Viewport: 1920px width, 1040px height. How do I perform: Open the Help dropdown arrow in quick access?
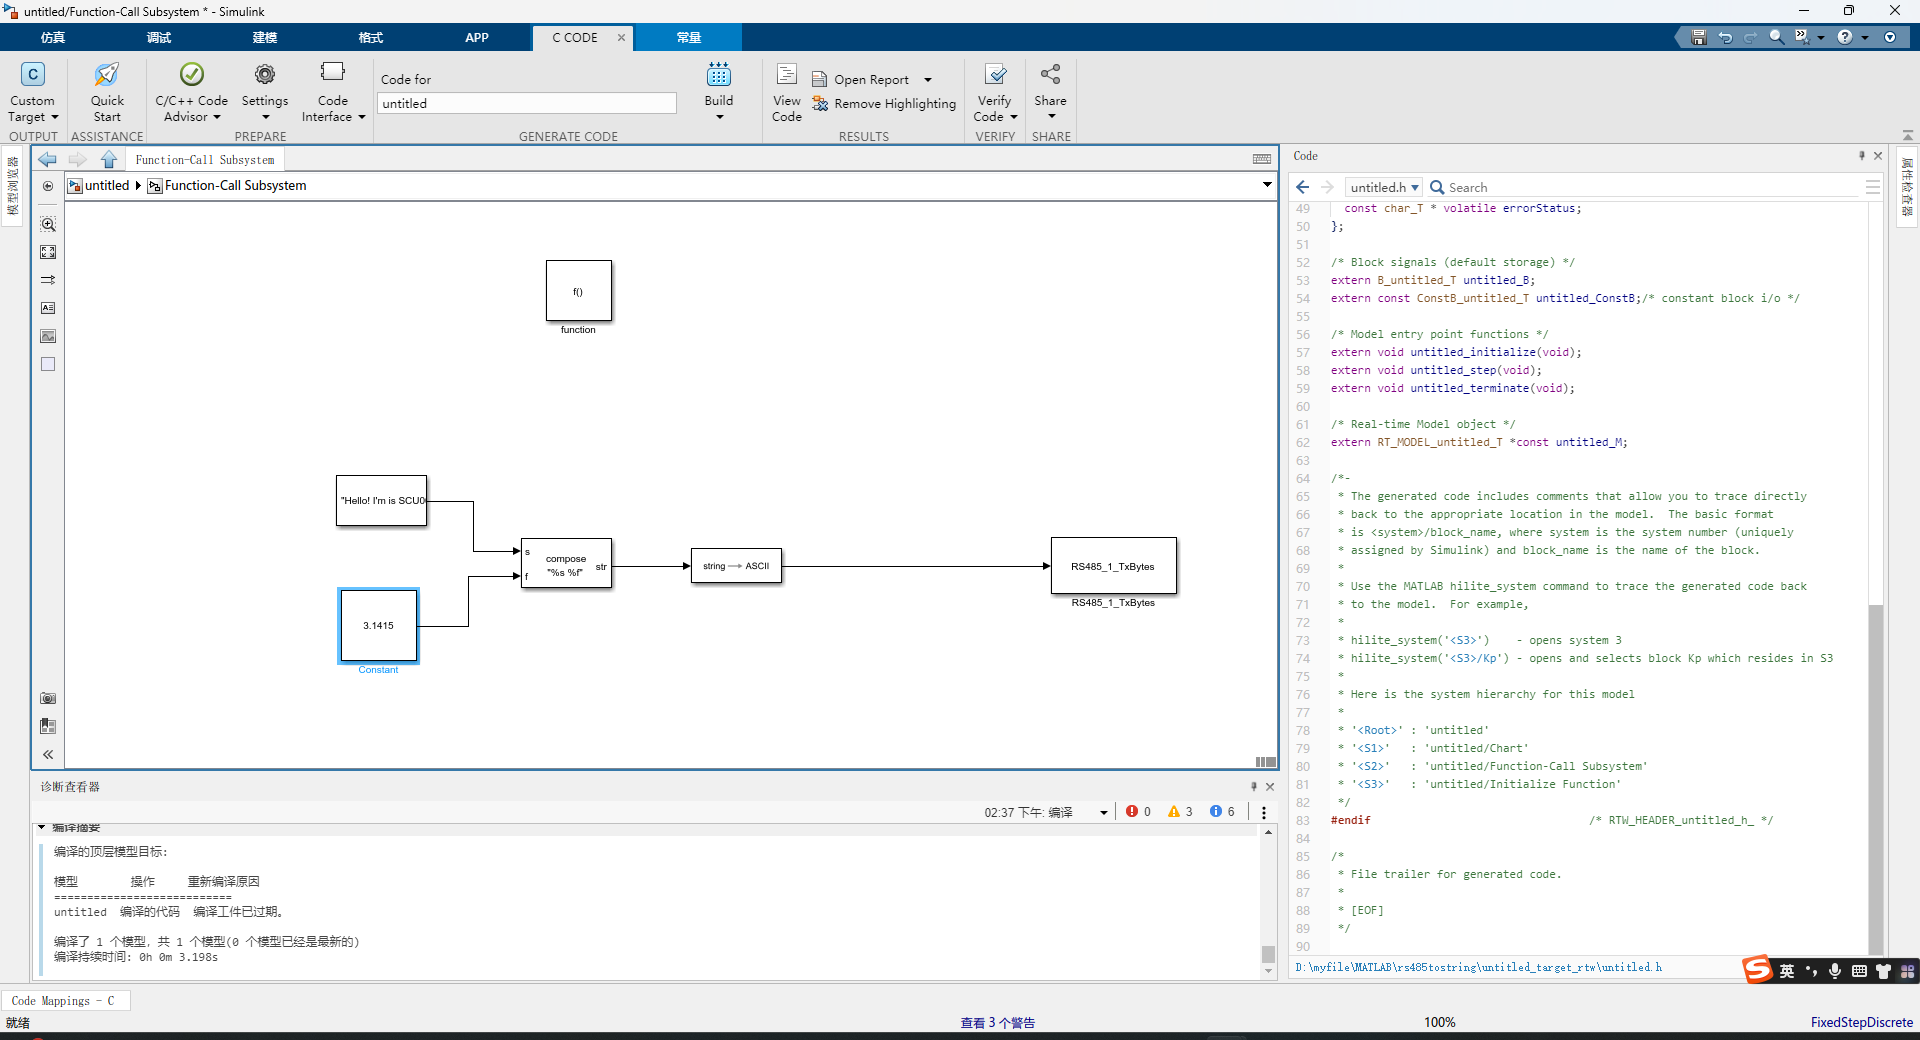tap(1864, 38)
